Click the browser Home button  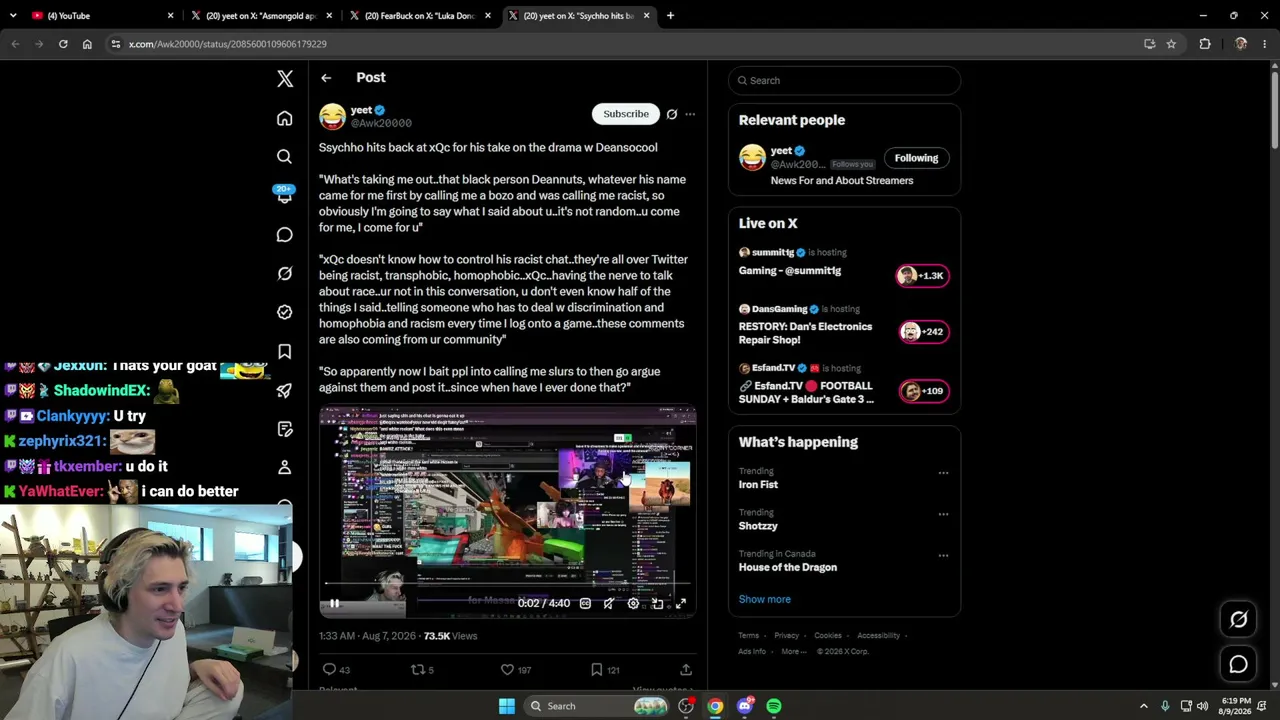87,44
